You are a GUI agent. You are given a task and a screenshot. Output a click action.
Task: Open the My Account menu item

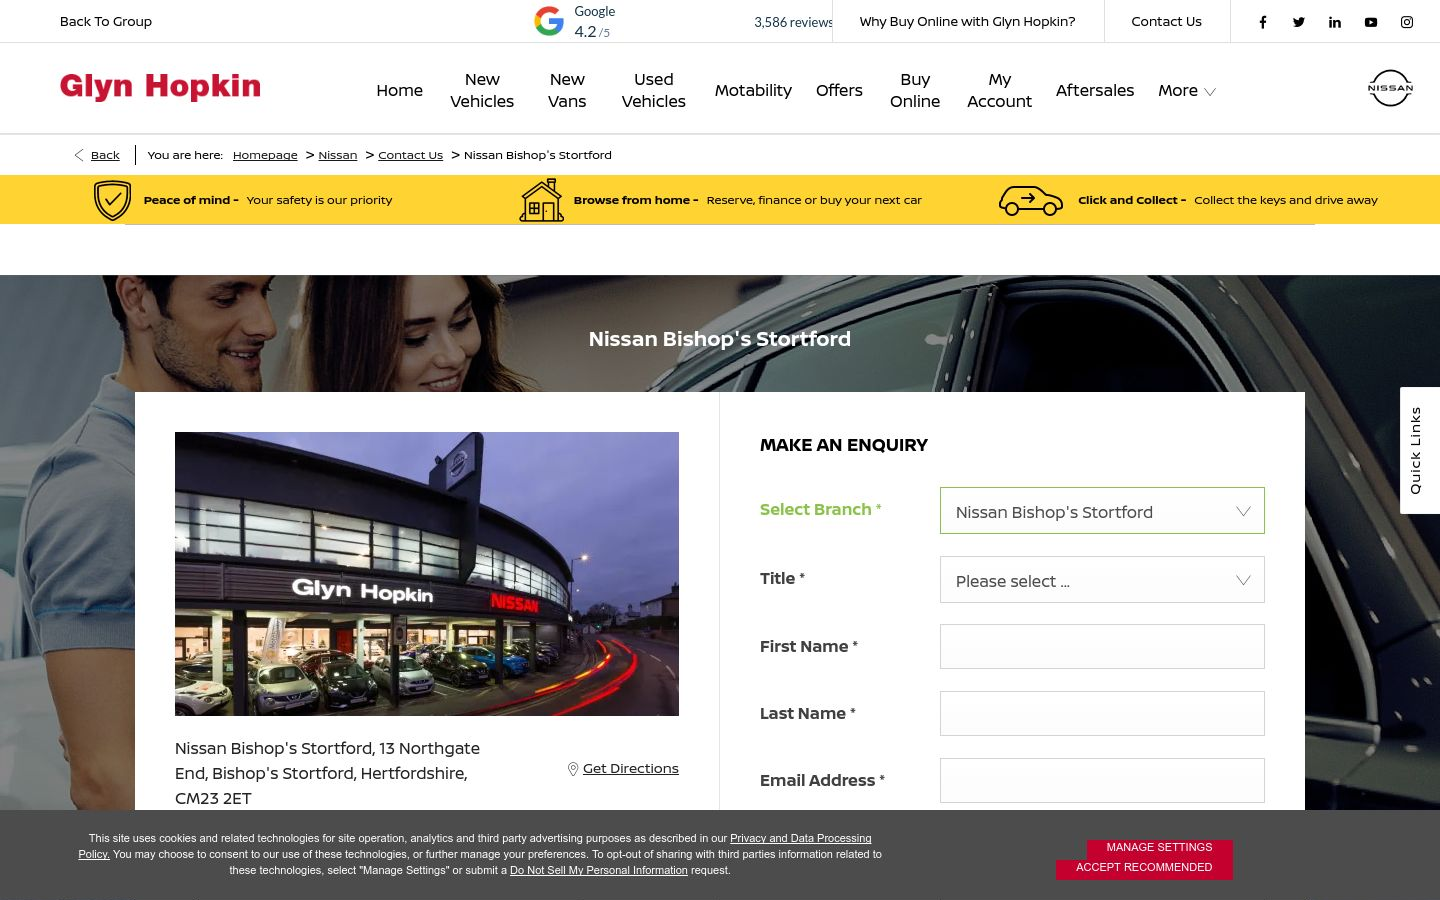[x=1000, y=90]
